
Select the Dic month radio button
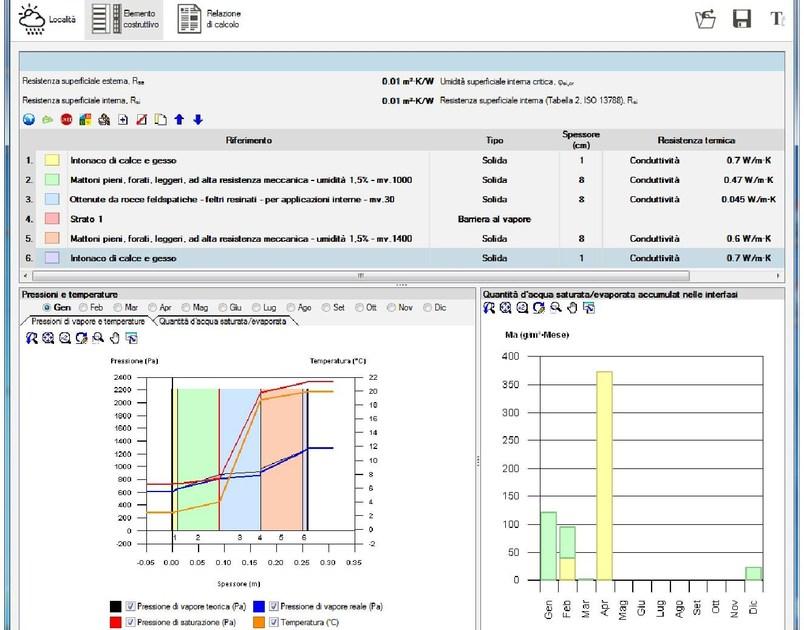(427, 308)
